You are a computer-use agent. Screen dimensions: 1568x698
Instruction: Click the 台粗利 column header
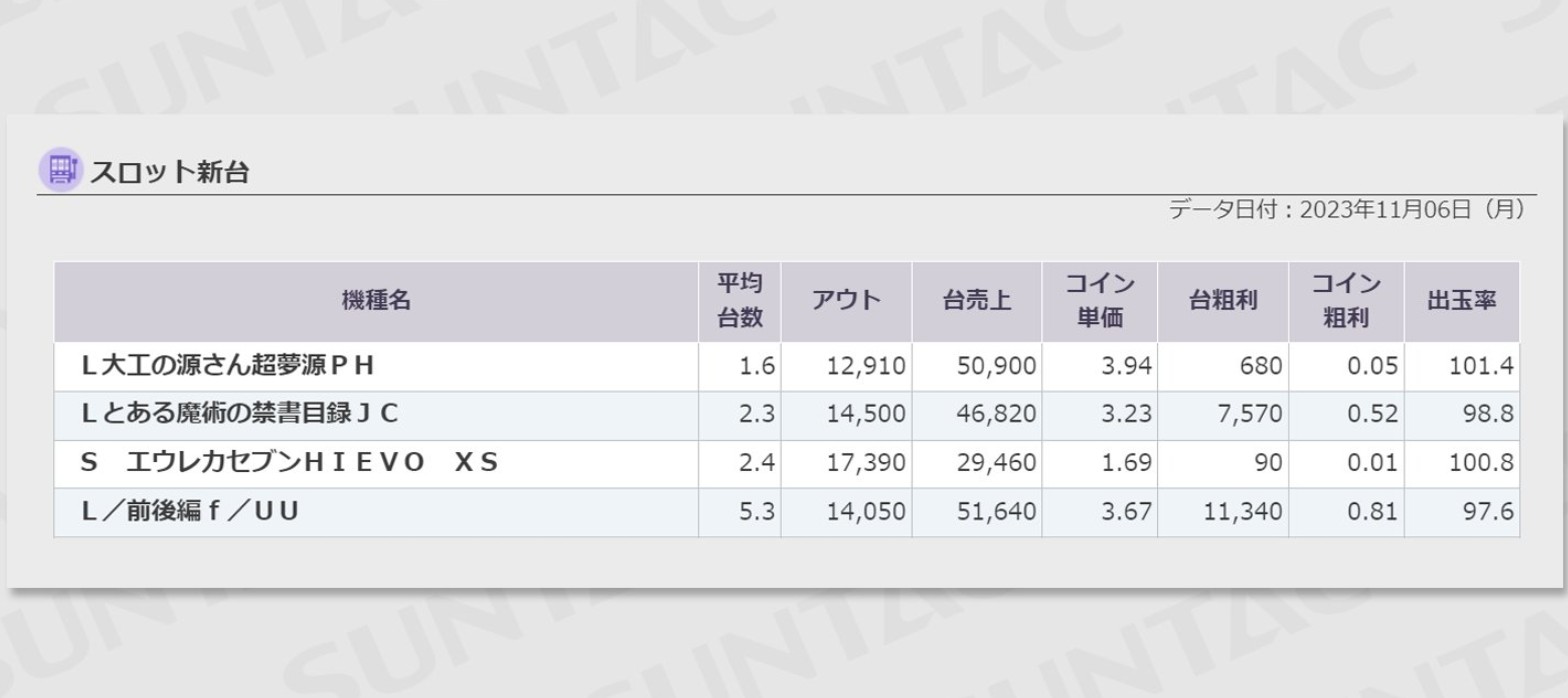(1223, 301)
